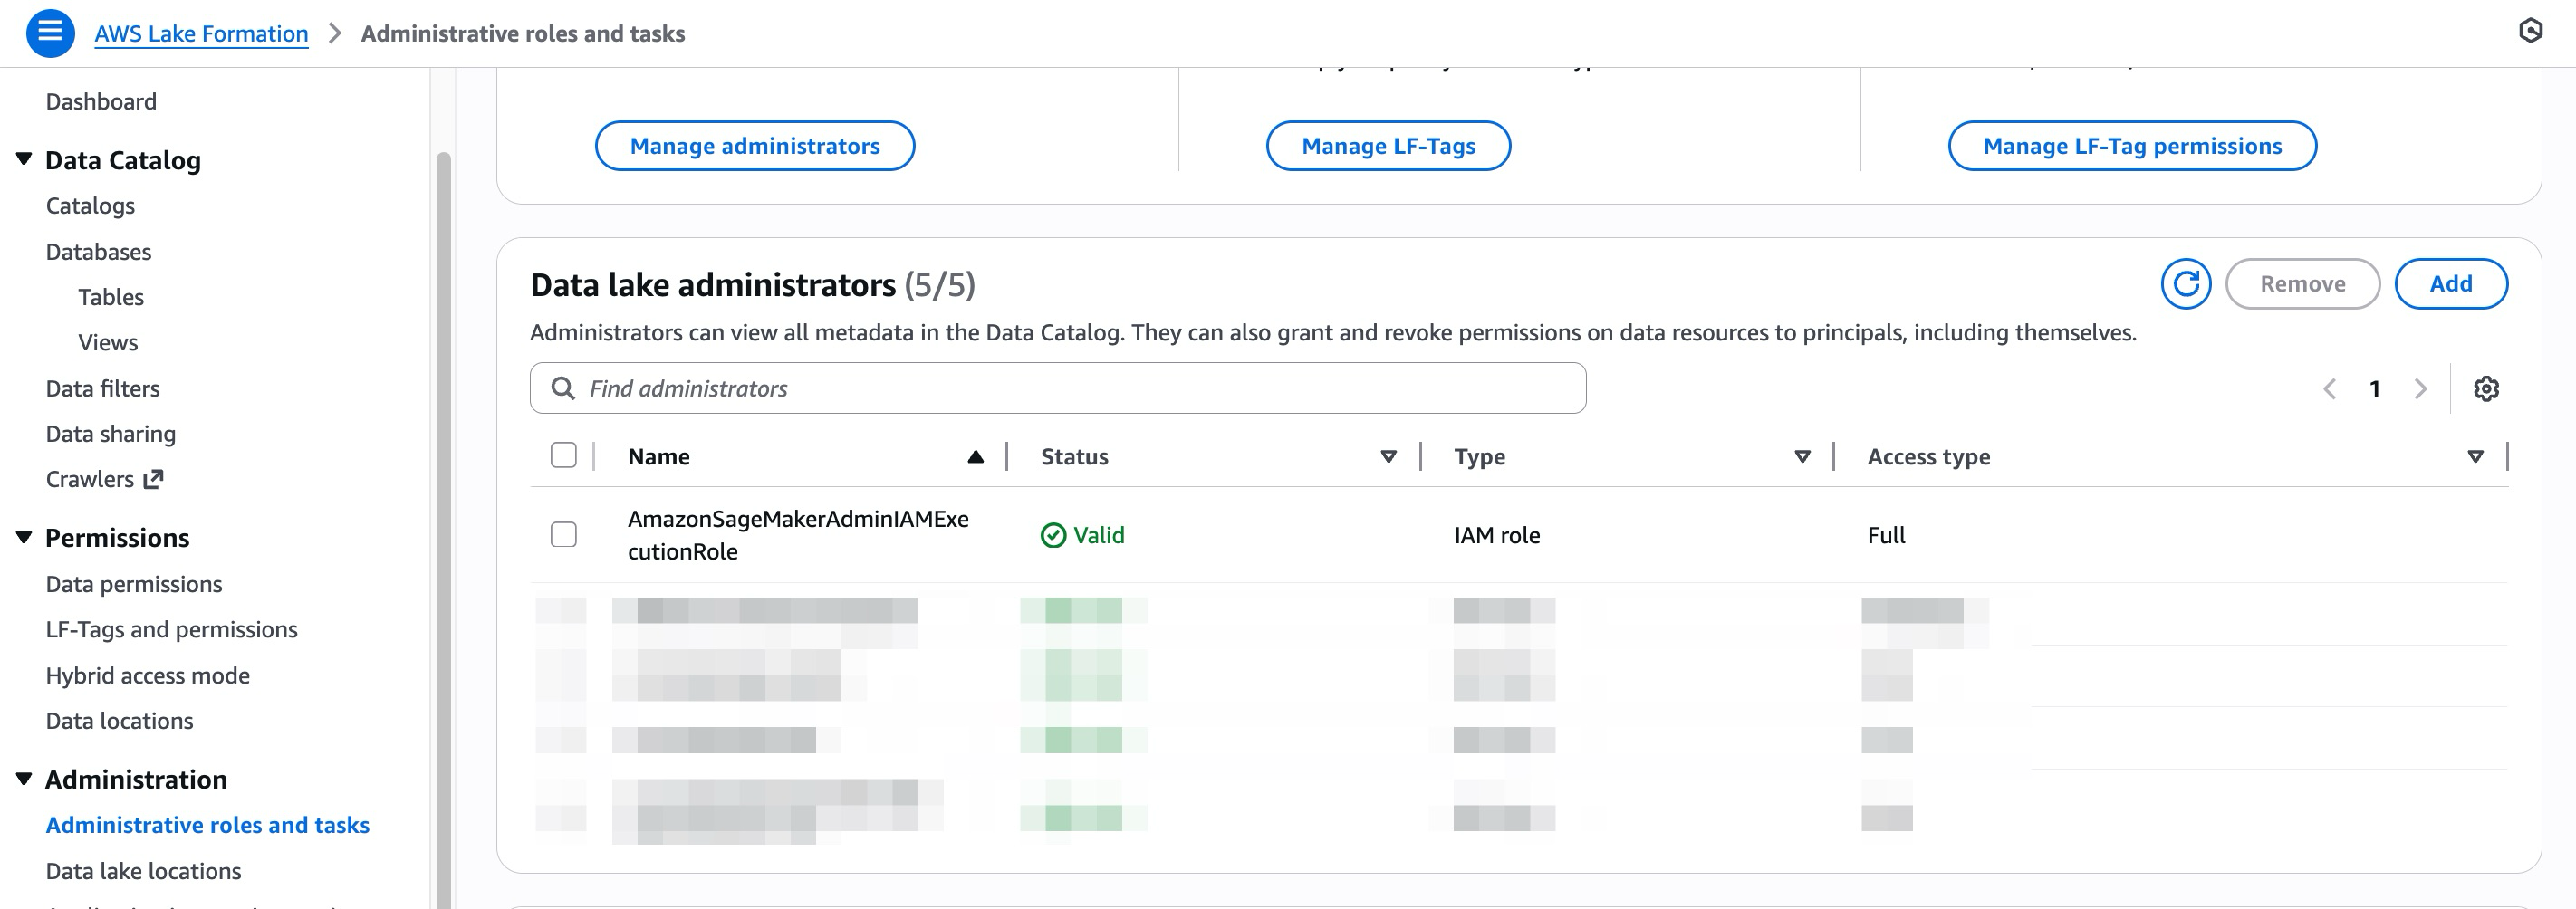Sort by Name column ascending arrow
Image resolution: width=2576 pixels, height=909 pixels.
(x=975, y=457)
